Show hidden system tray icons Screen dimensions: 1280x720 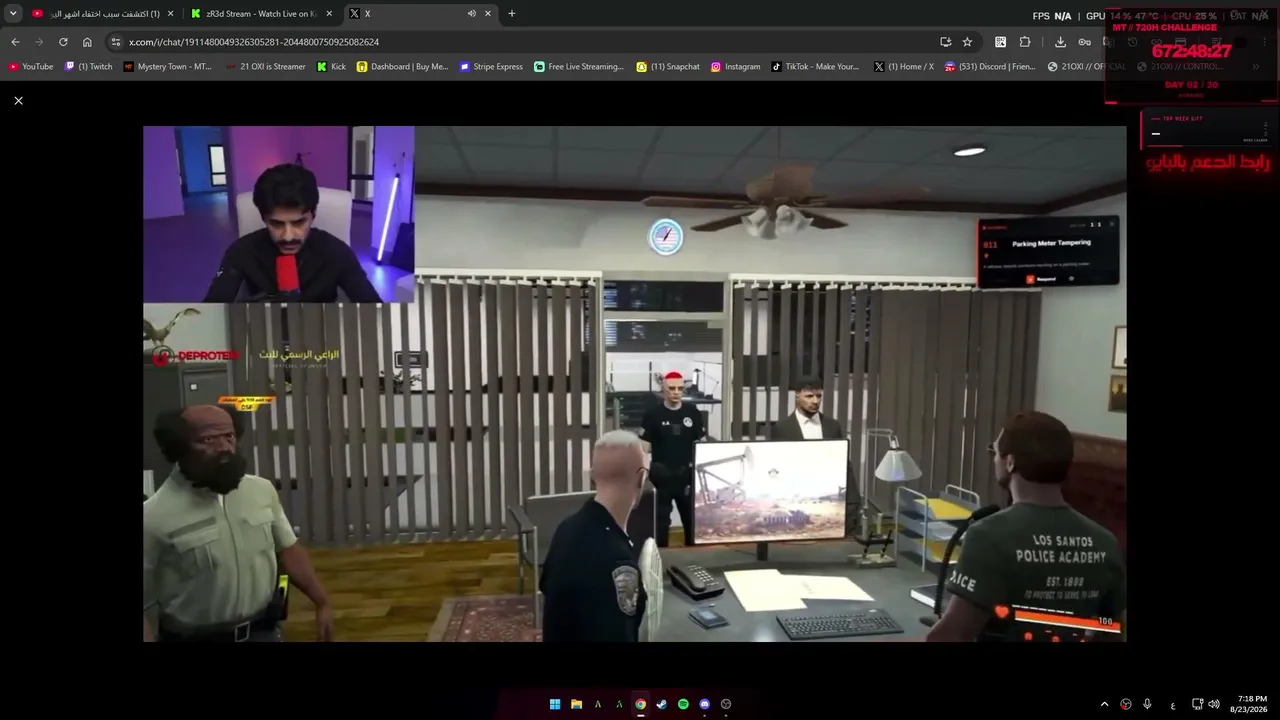[x=1104, y=704]
